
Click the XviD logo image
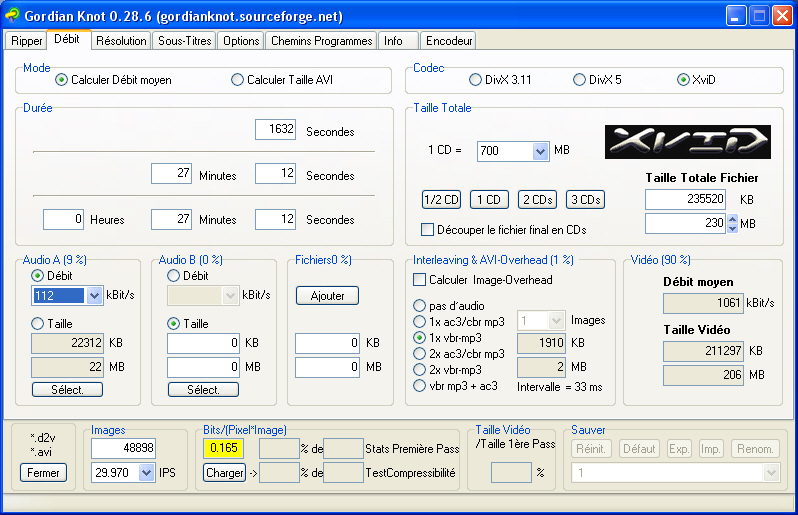click(x=687, y=142)
